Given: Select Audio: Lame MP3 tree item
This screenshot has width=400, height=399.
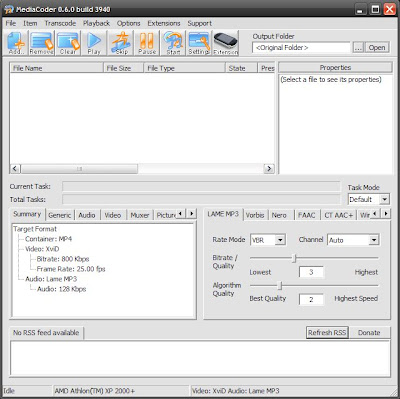Looking at the screenshot, I should [51, 279].
